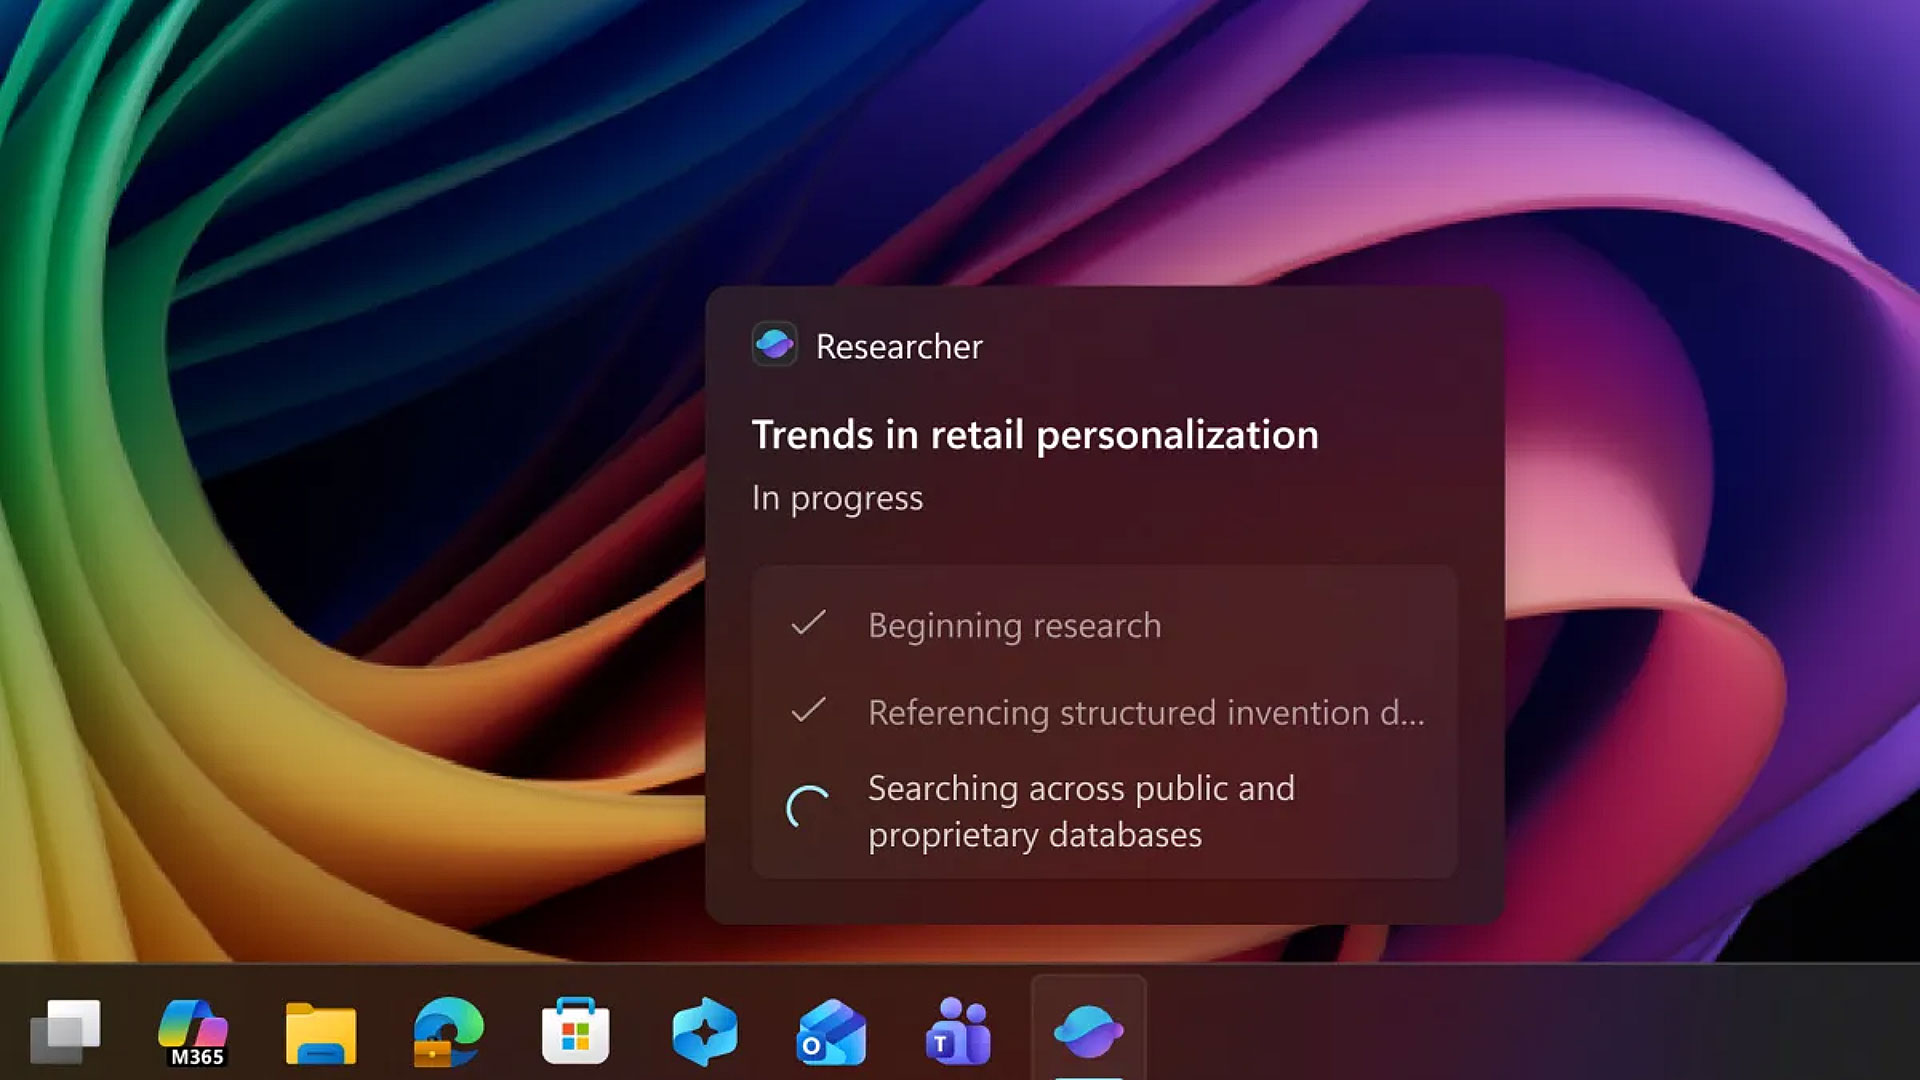Open Outlook from the taskbar
Viewport: 1920px width, 1080px height.
(831, 1031)
